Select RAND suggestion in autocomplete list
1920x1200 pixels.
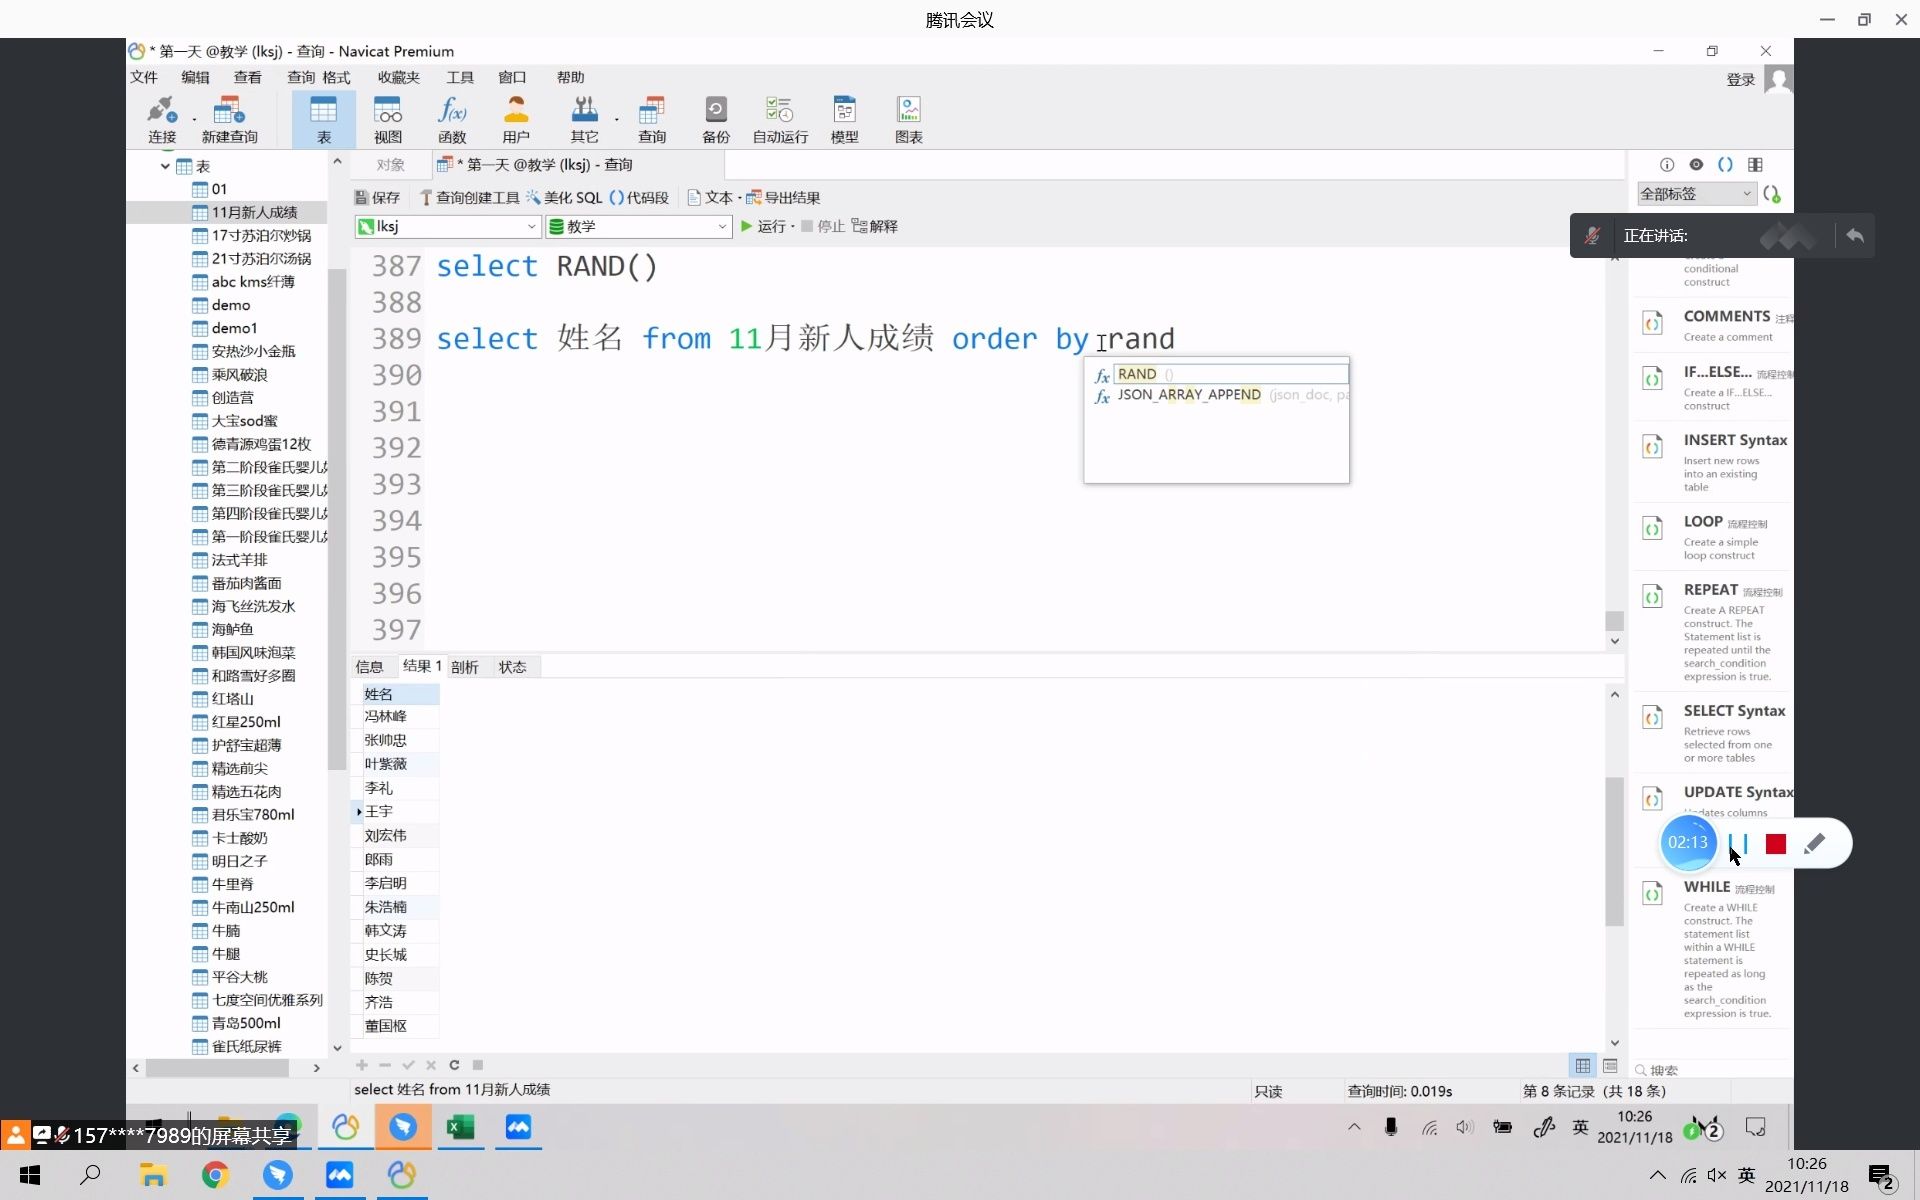click(x=1137, y=374)
